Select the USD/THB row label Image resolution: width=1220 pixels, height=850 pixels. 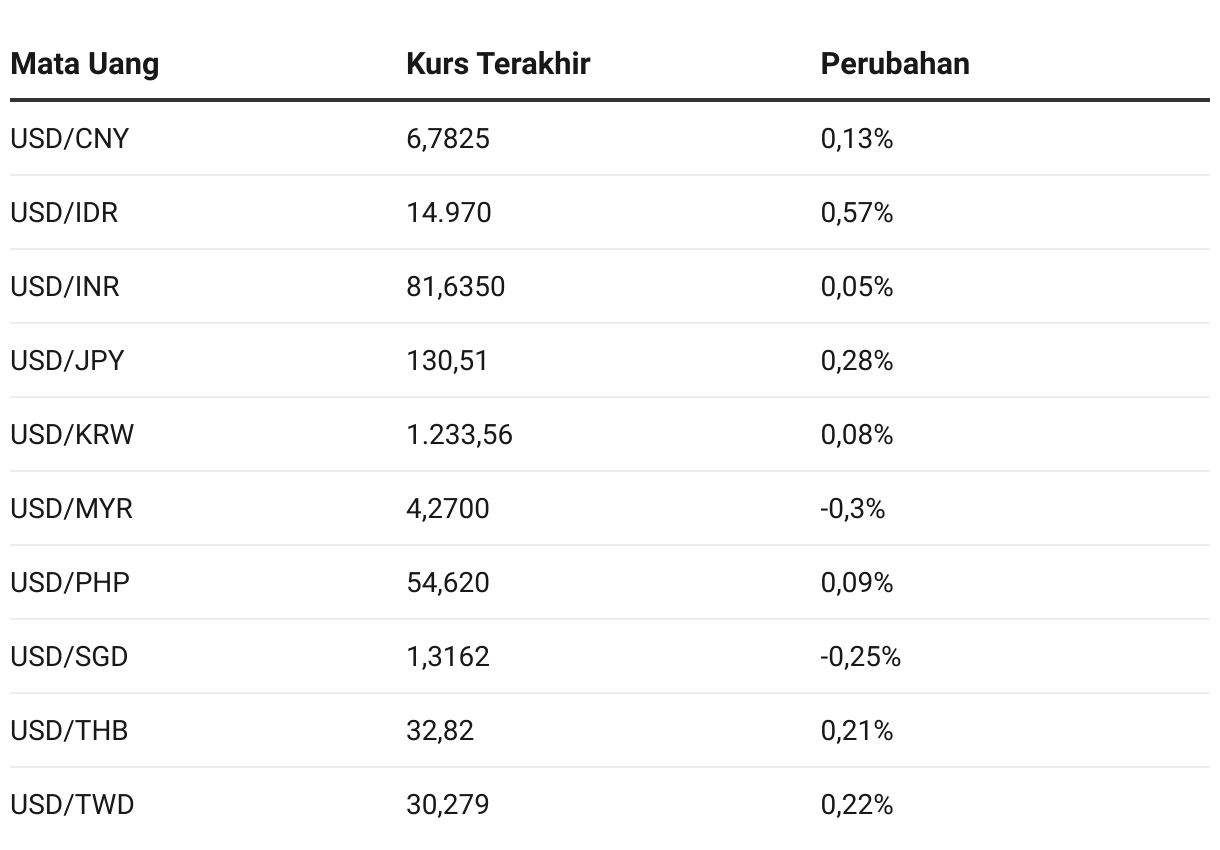[70, 731]
